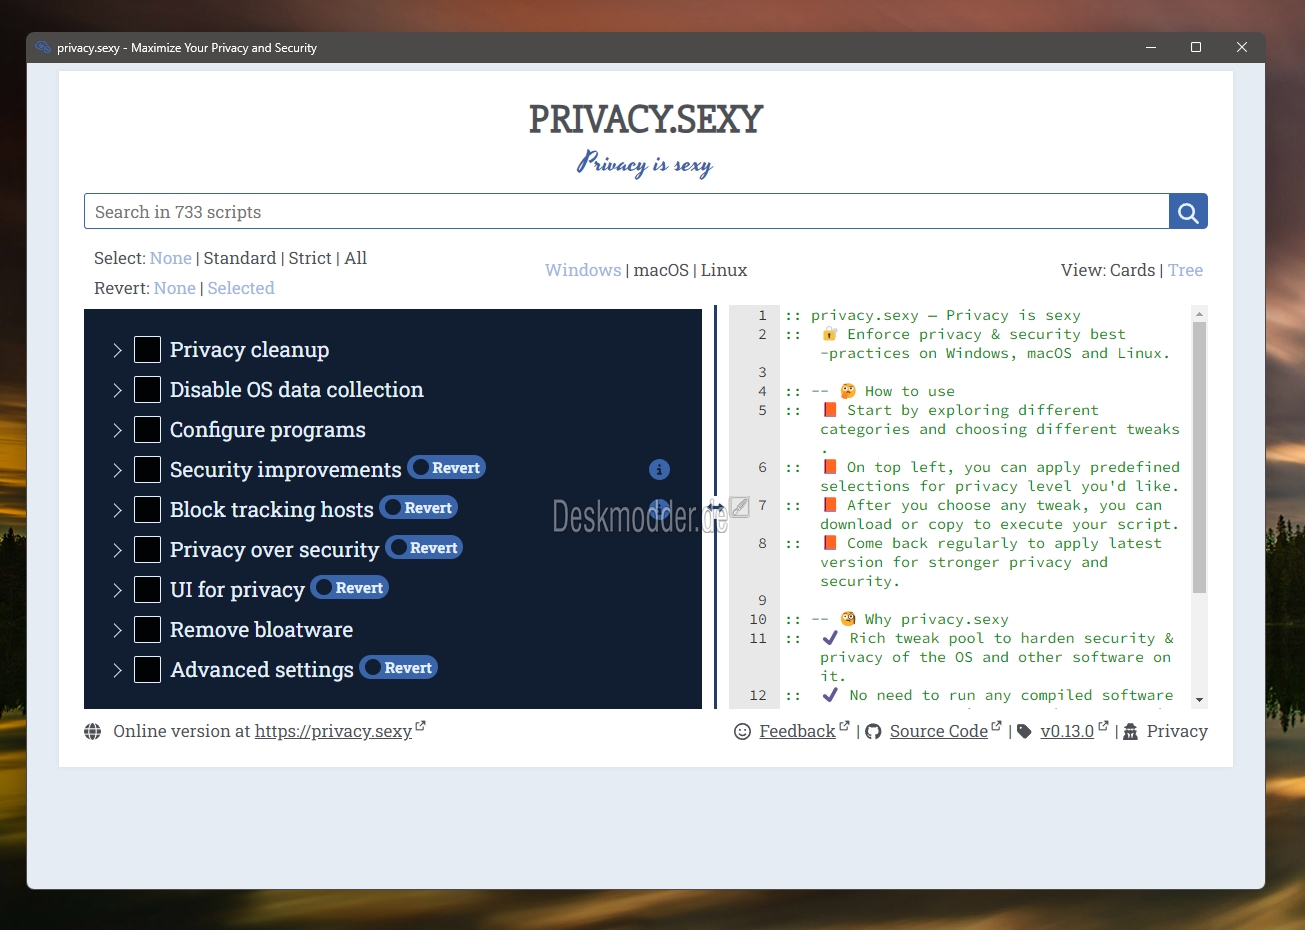Expand the Advanced settings category
Screen dimensions: 1305x930
pos(116,668)
